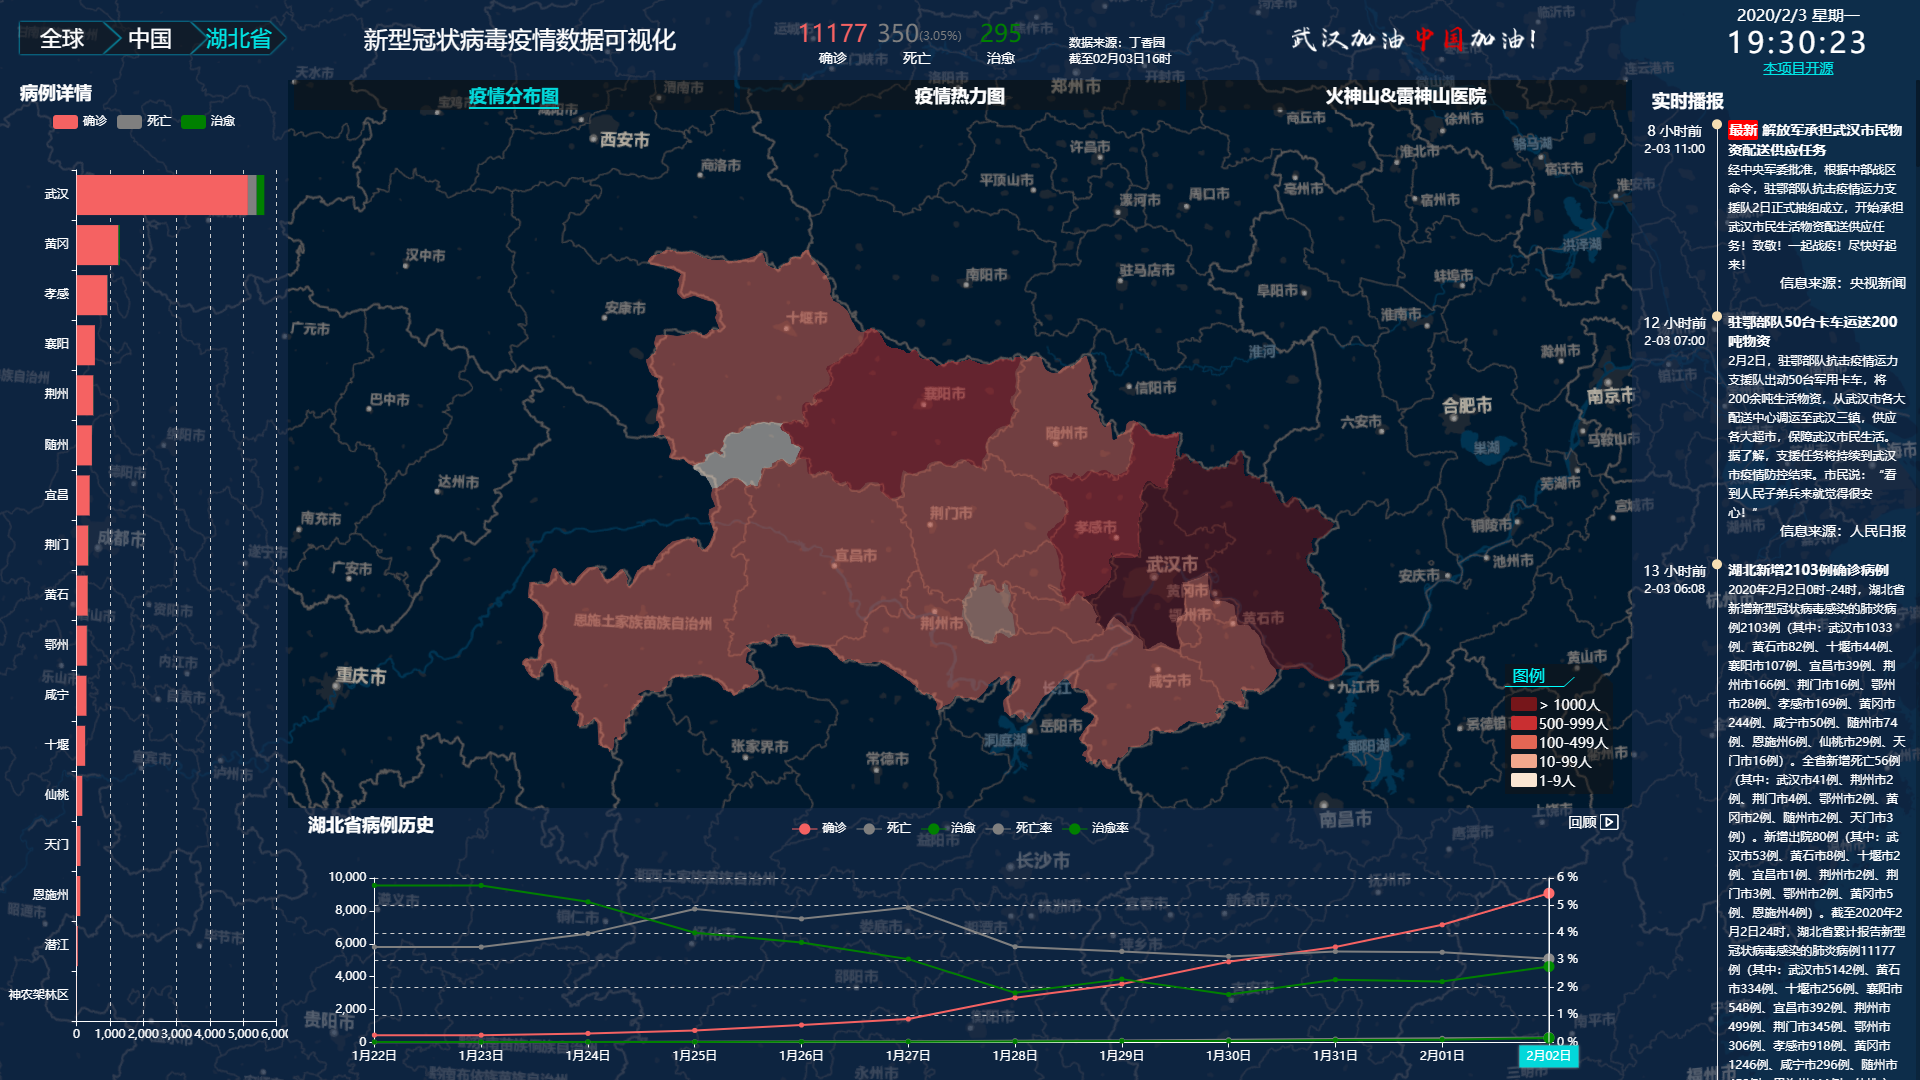Click the 黄冈 bar in case details

(98, 245)
